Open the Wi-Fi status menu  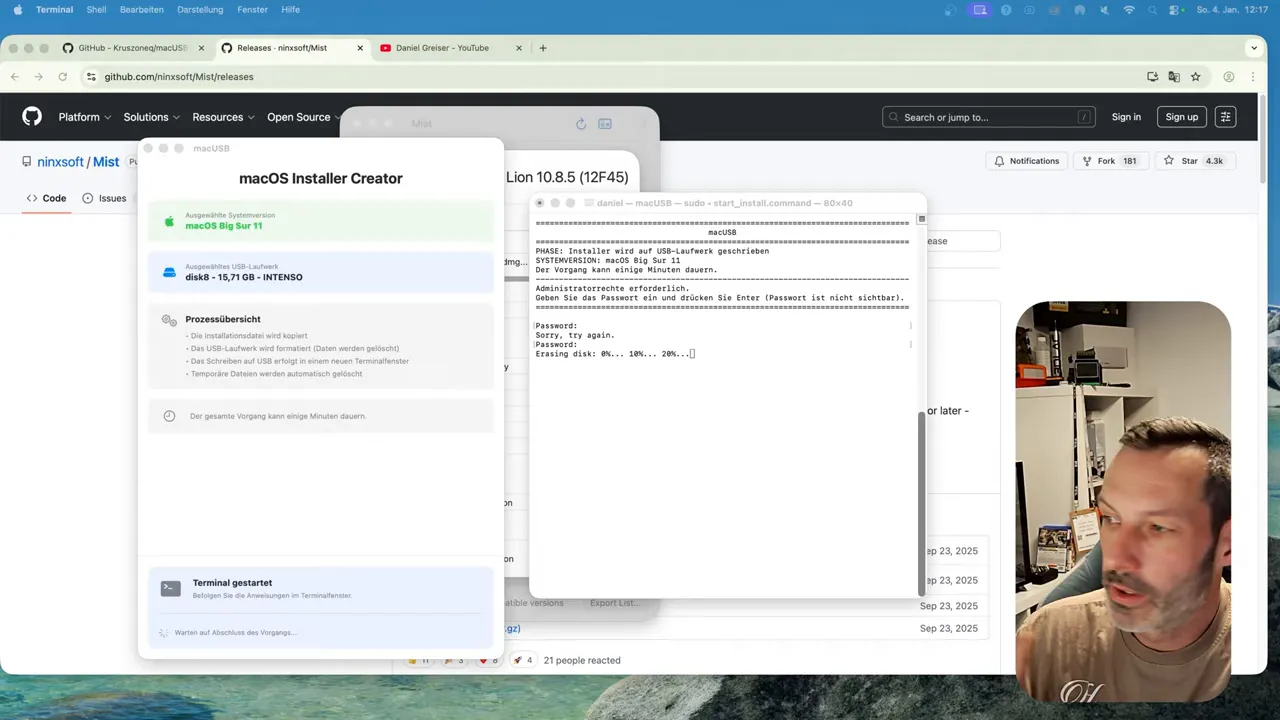[x=1129, y=10]
